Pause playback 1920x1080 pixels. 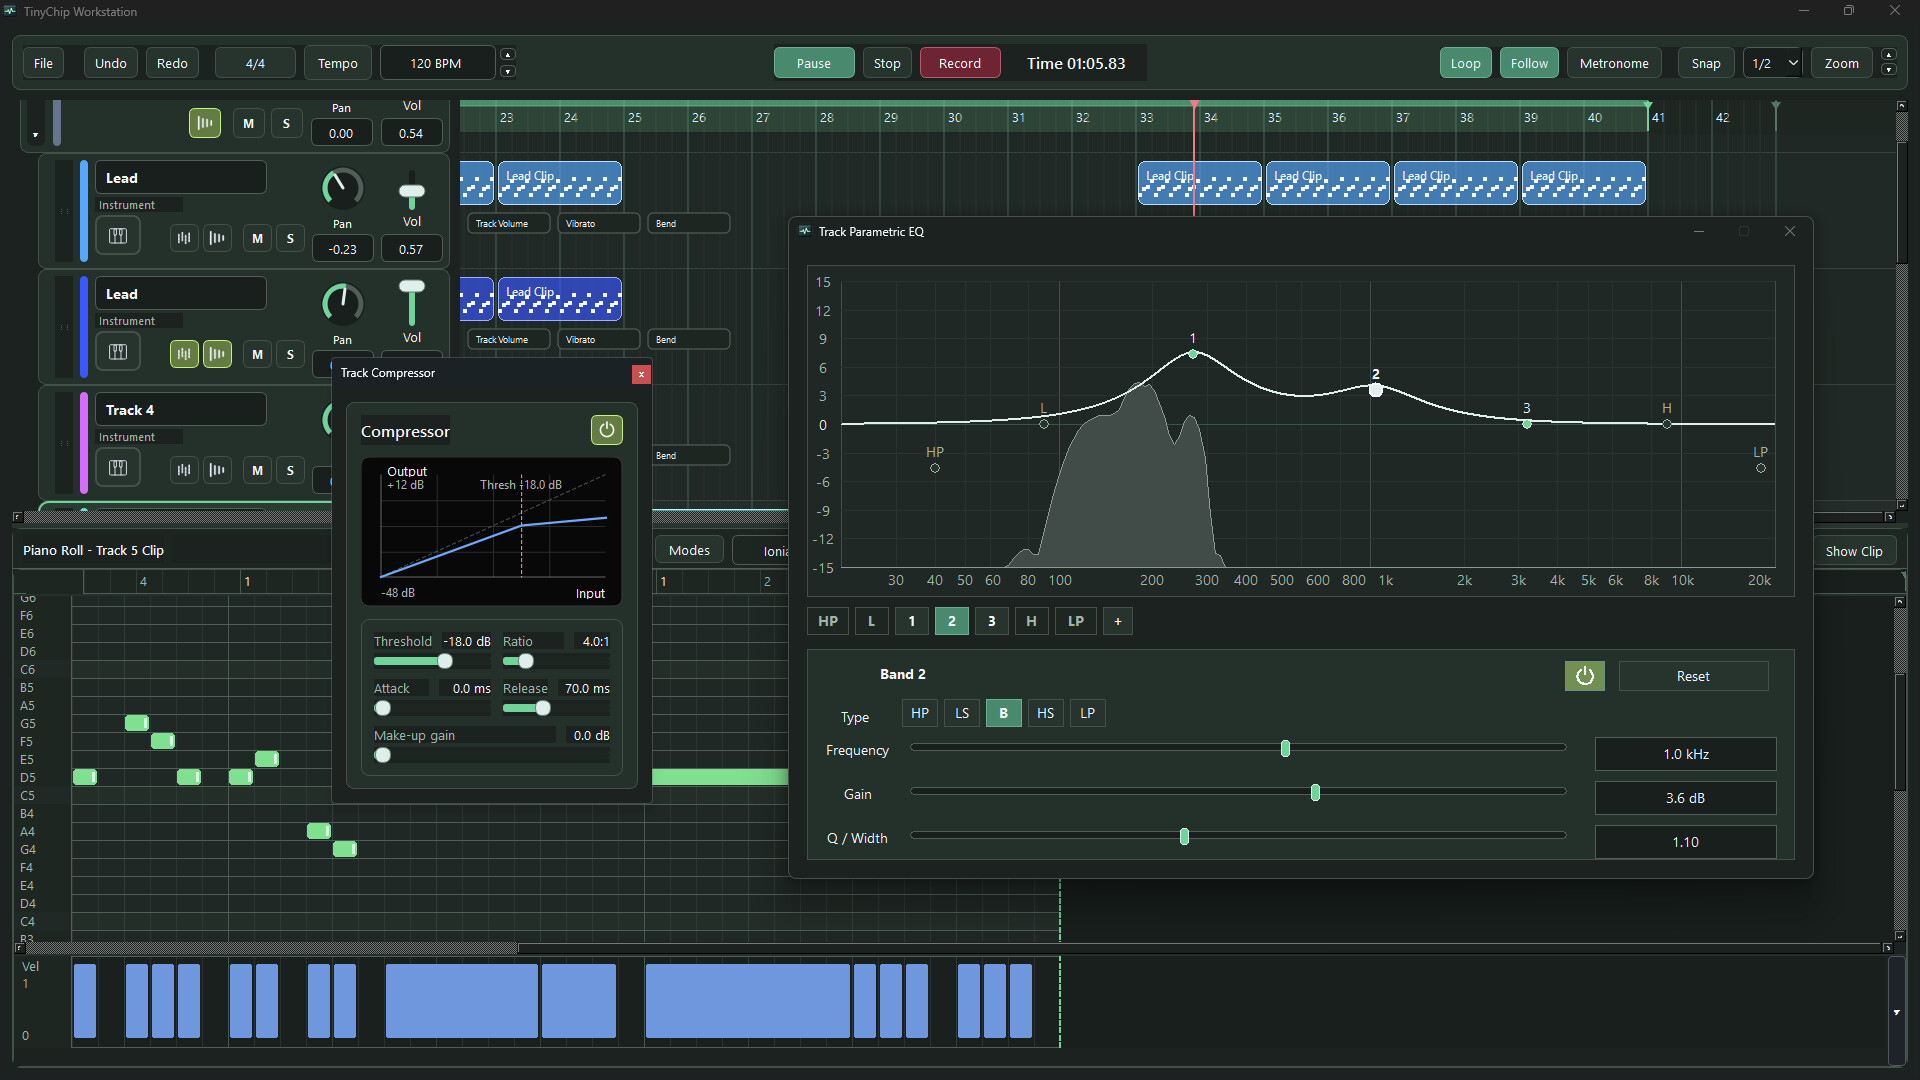[x=813, y=63]
